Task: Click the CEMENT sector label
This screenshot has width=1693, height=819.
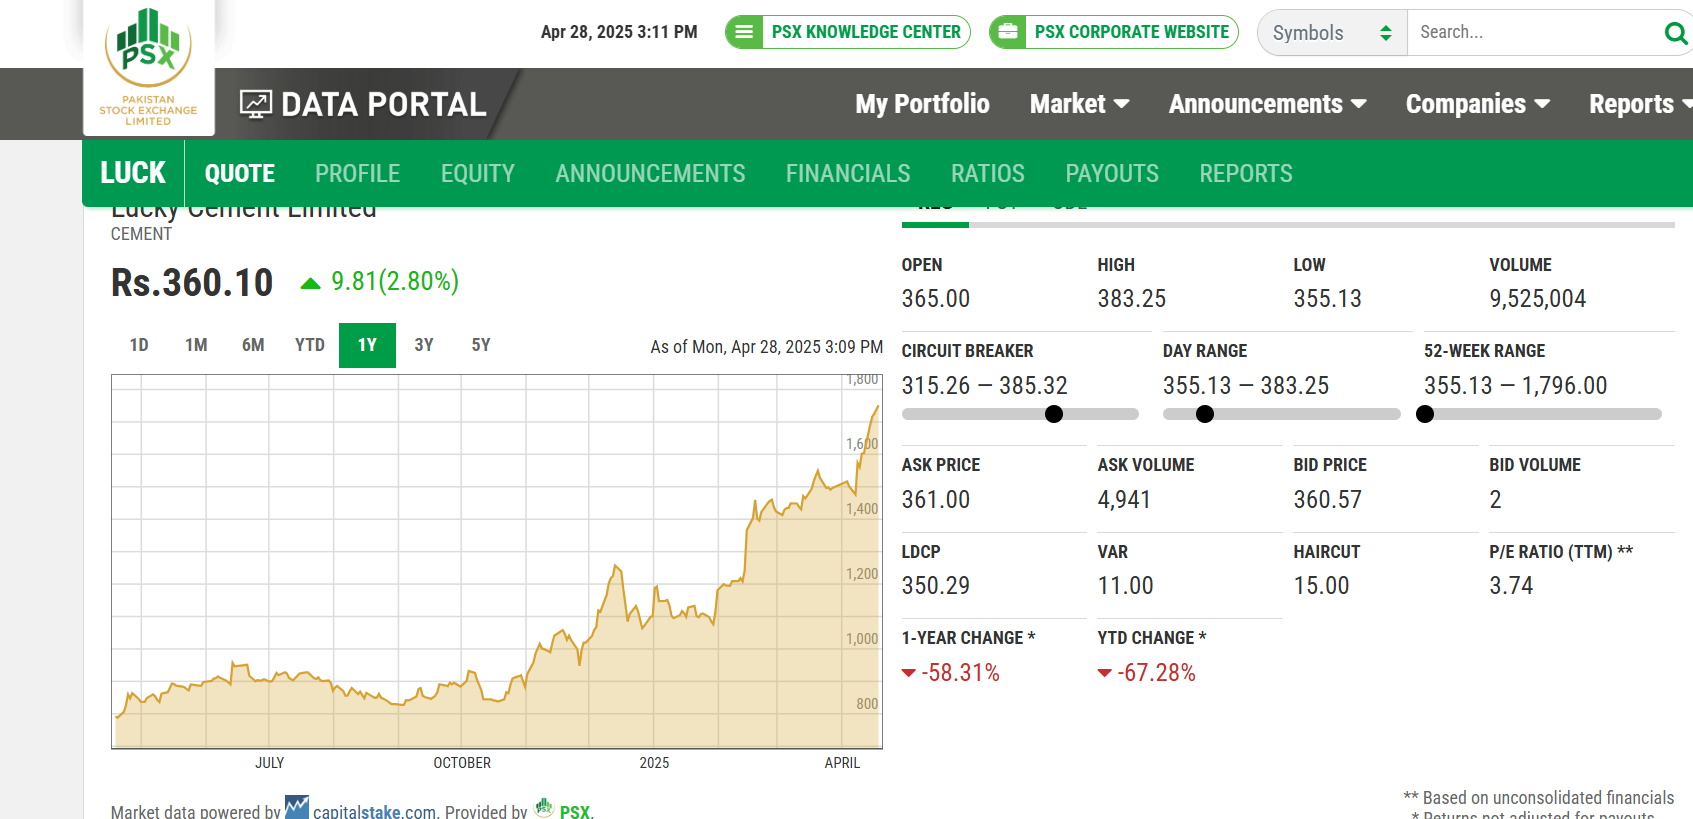Action: pyautogui.click(x=141, y=234)
